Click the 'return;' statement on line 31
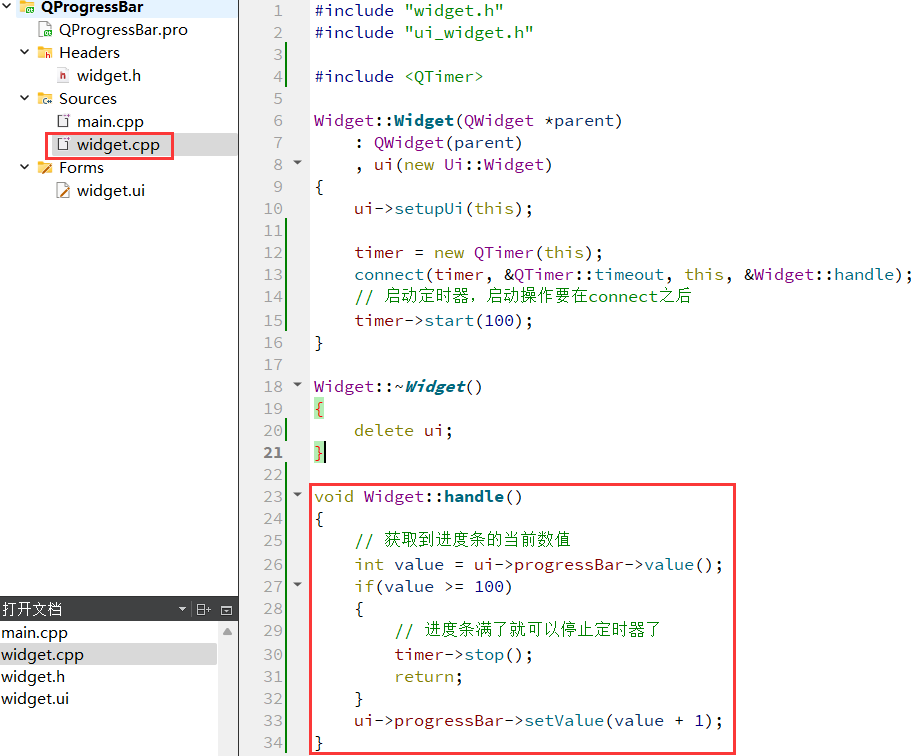Image resolution: width=922 pixels, height=756 pixels. pyautogui.click(x=429, y=677)
